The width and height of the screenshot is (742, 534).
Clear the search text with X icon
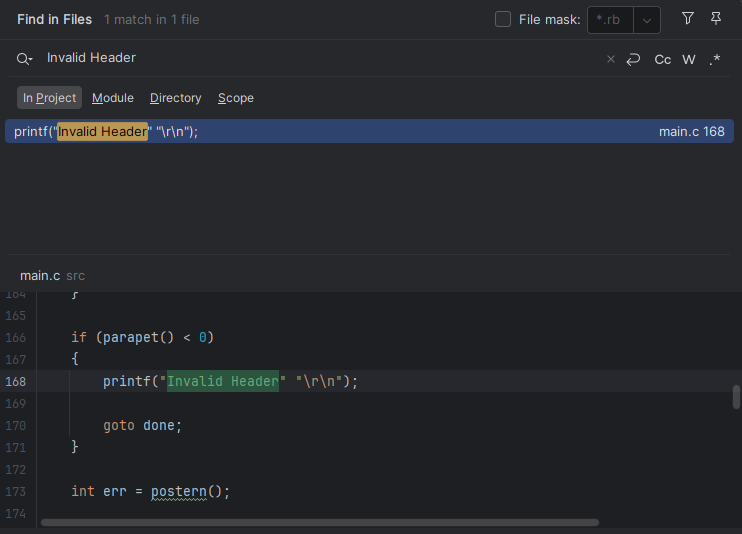click(x=611, y=59)
